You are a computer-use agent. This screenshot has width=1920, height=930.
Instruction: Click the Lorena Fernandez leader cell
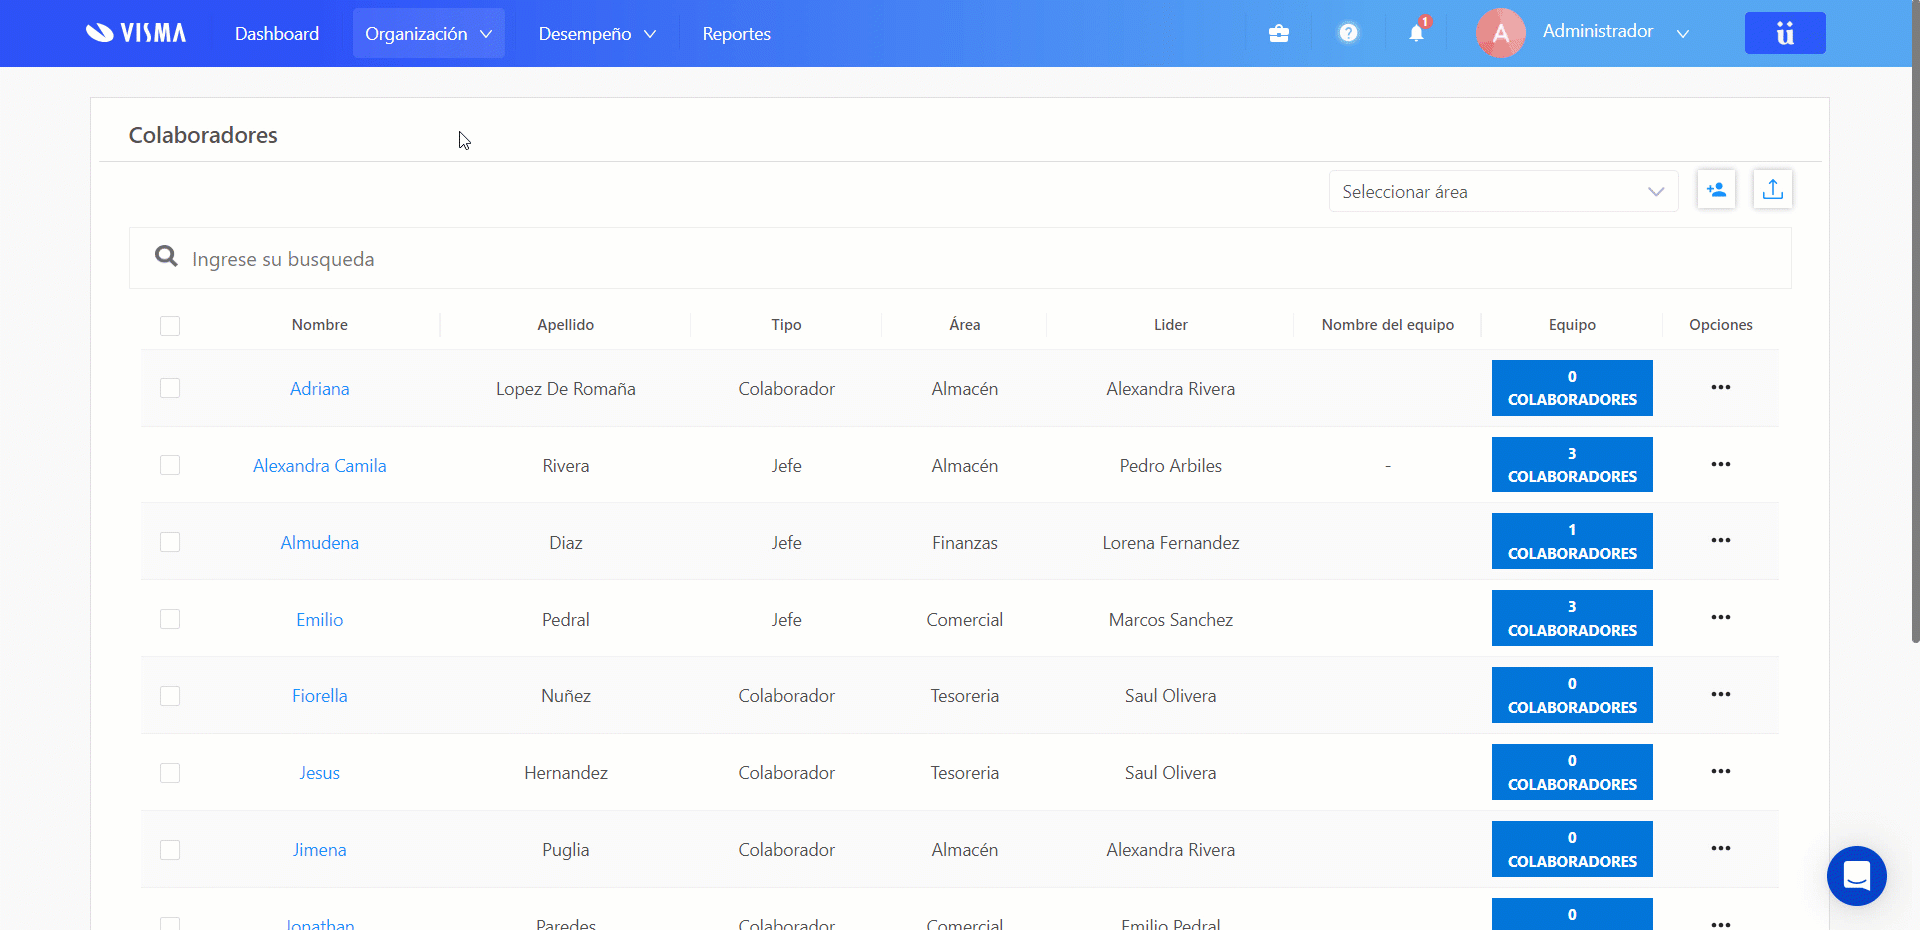[x=1171, y=543]
